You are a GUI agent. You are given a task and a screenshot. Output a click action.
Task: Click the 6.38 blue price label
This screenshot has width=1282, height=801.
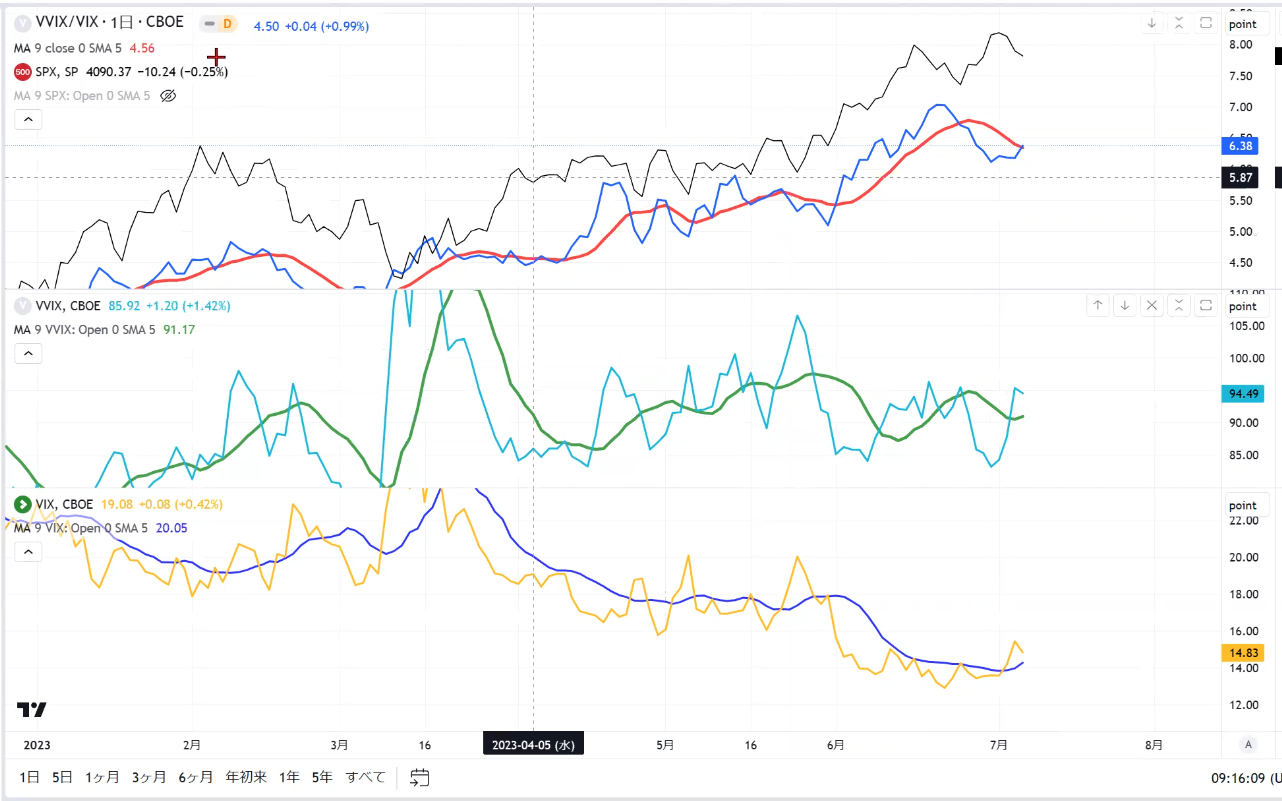[x=1239, y=146]
